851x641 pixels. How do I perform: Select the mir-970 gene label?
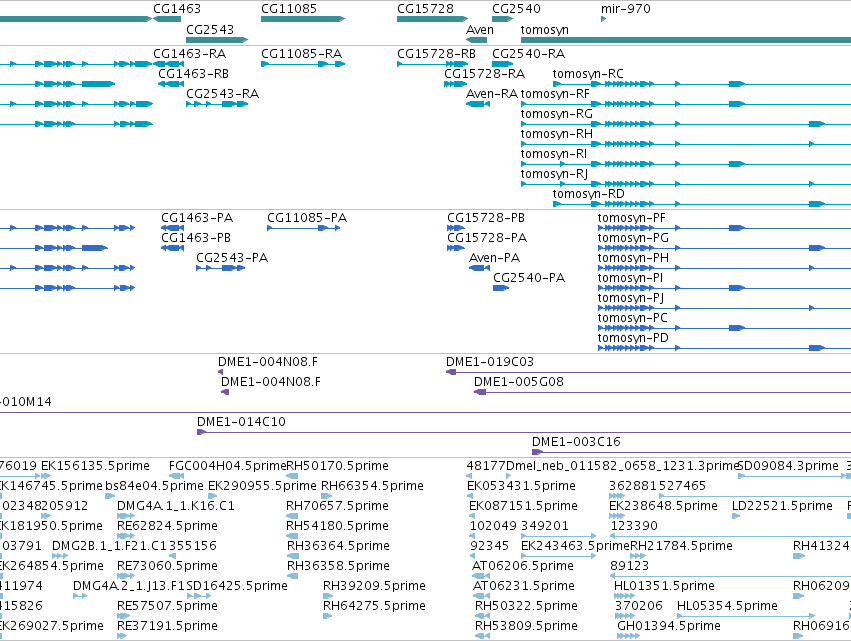(x=626, y=9)
